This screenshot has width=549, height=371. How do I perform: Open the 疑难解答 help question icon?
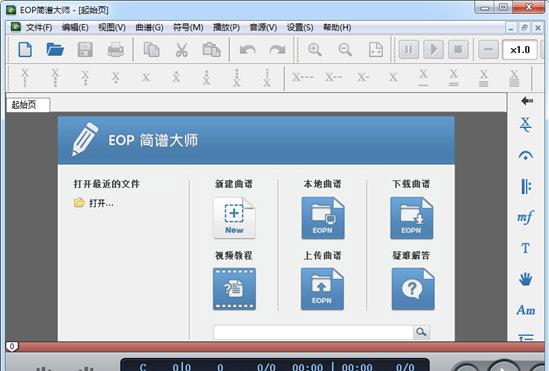point(413,289)
